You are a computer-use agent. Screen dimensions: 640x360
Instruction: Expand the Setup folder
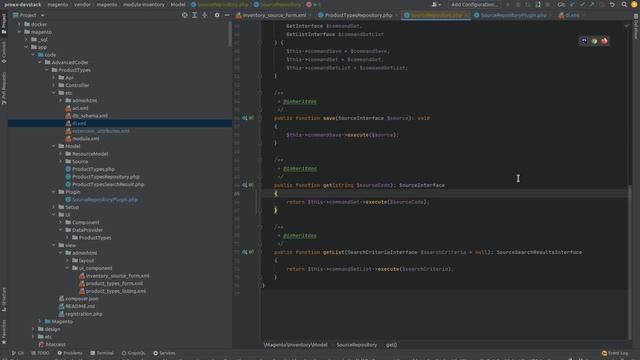pyautogui.click(x=53, y=207)
